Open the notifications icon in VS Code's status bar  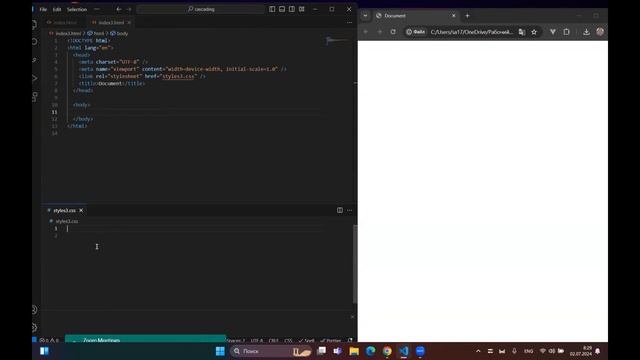350,340
